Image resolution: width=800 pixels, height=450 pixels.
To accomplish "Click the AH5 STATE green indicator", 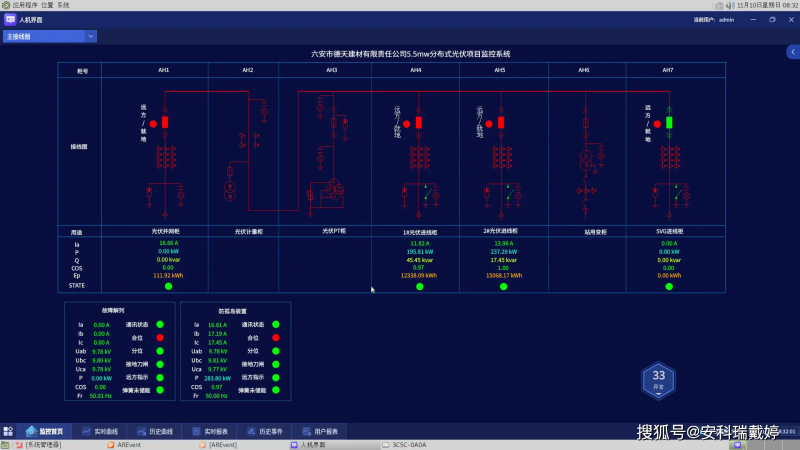I will (x=504, y=287).
